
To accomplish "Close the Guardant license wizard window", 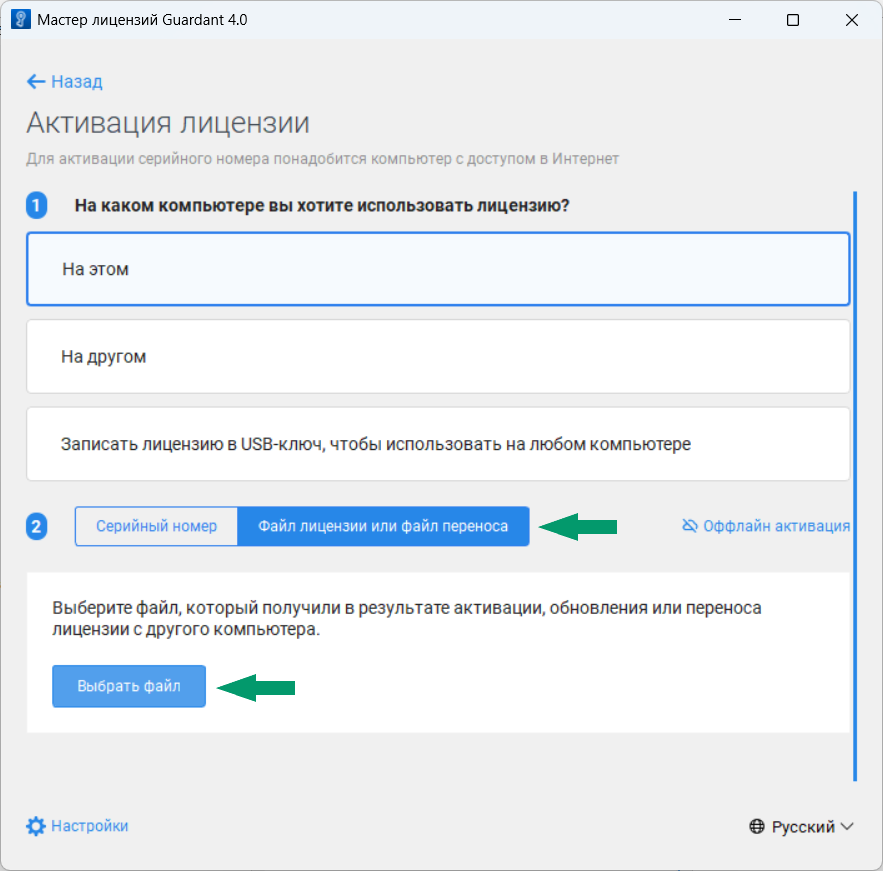I will point(852,20).
